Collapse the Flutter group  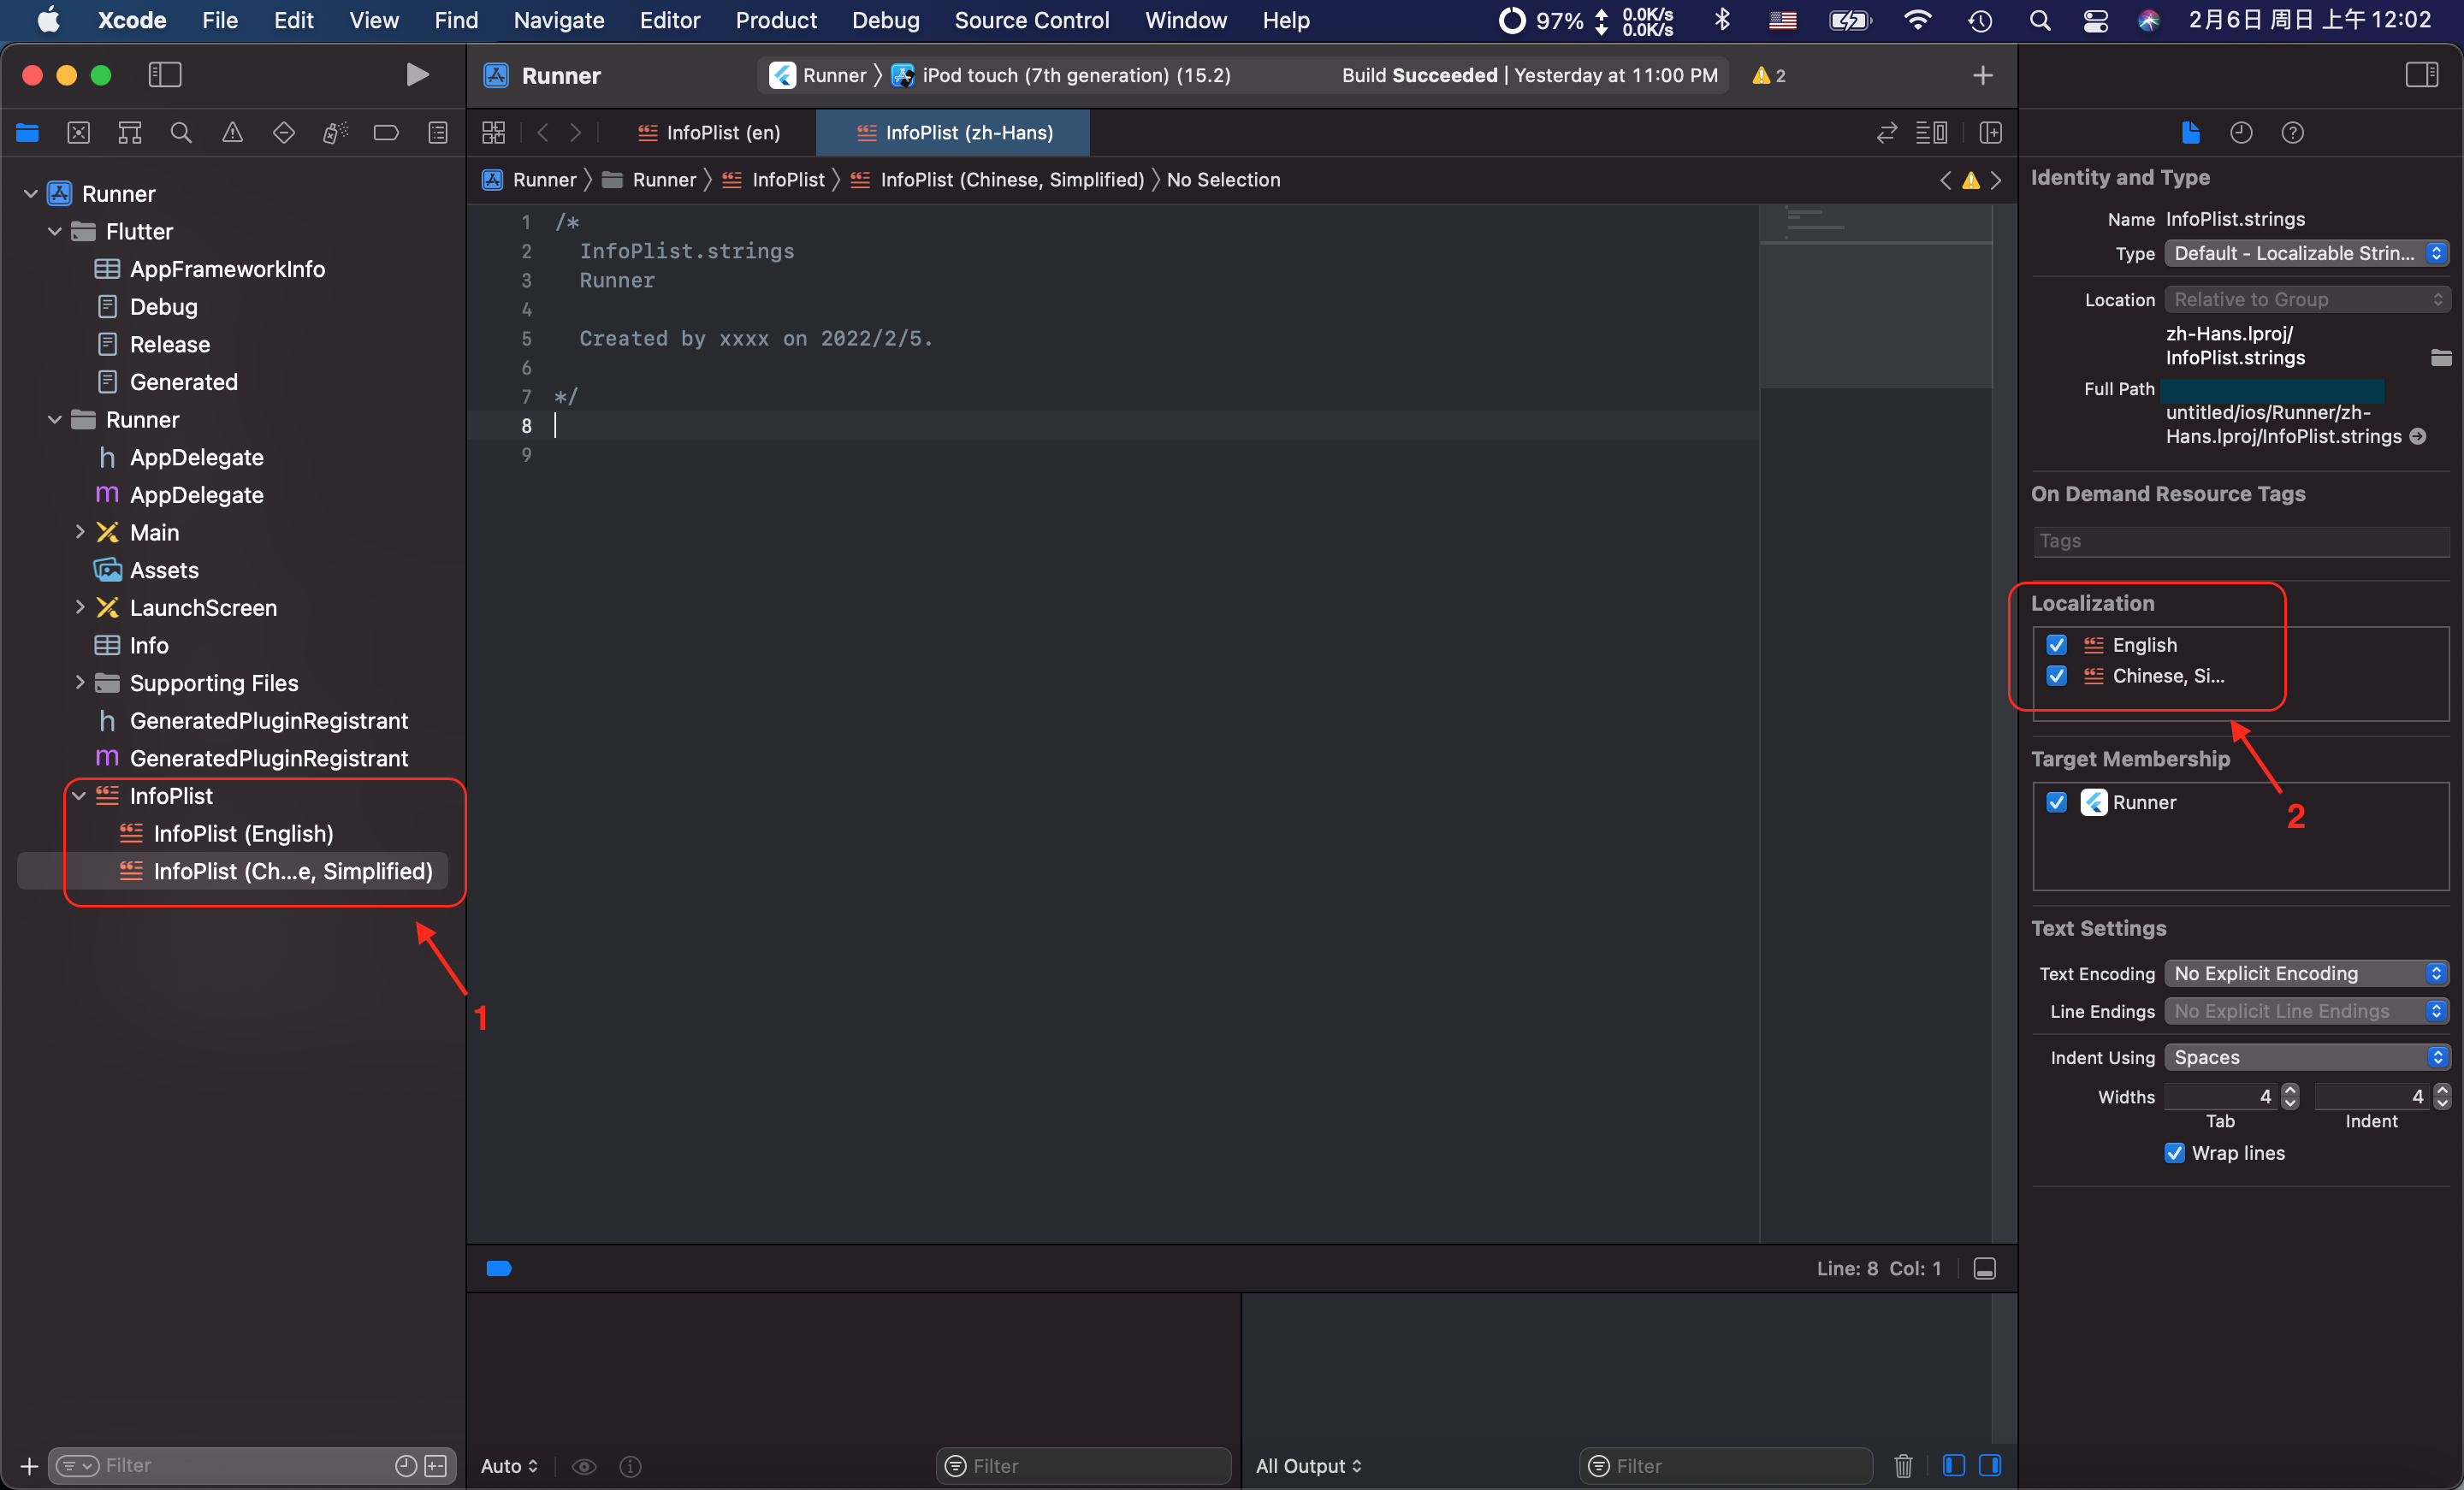55,231
